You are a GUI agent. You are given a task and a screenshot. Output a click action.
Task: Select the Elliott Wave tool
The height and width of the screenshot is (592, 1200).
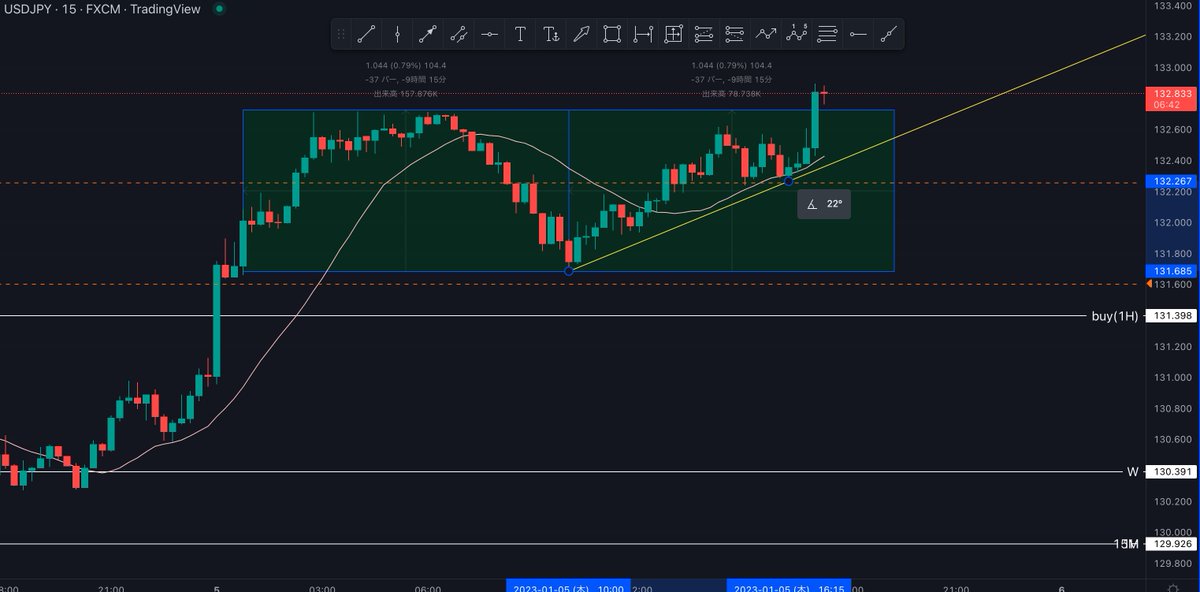point(796,33)
